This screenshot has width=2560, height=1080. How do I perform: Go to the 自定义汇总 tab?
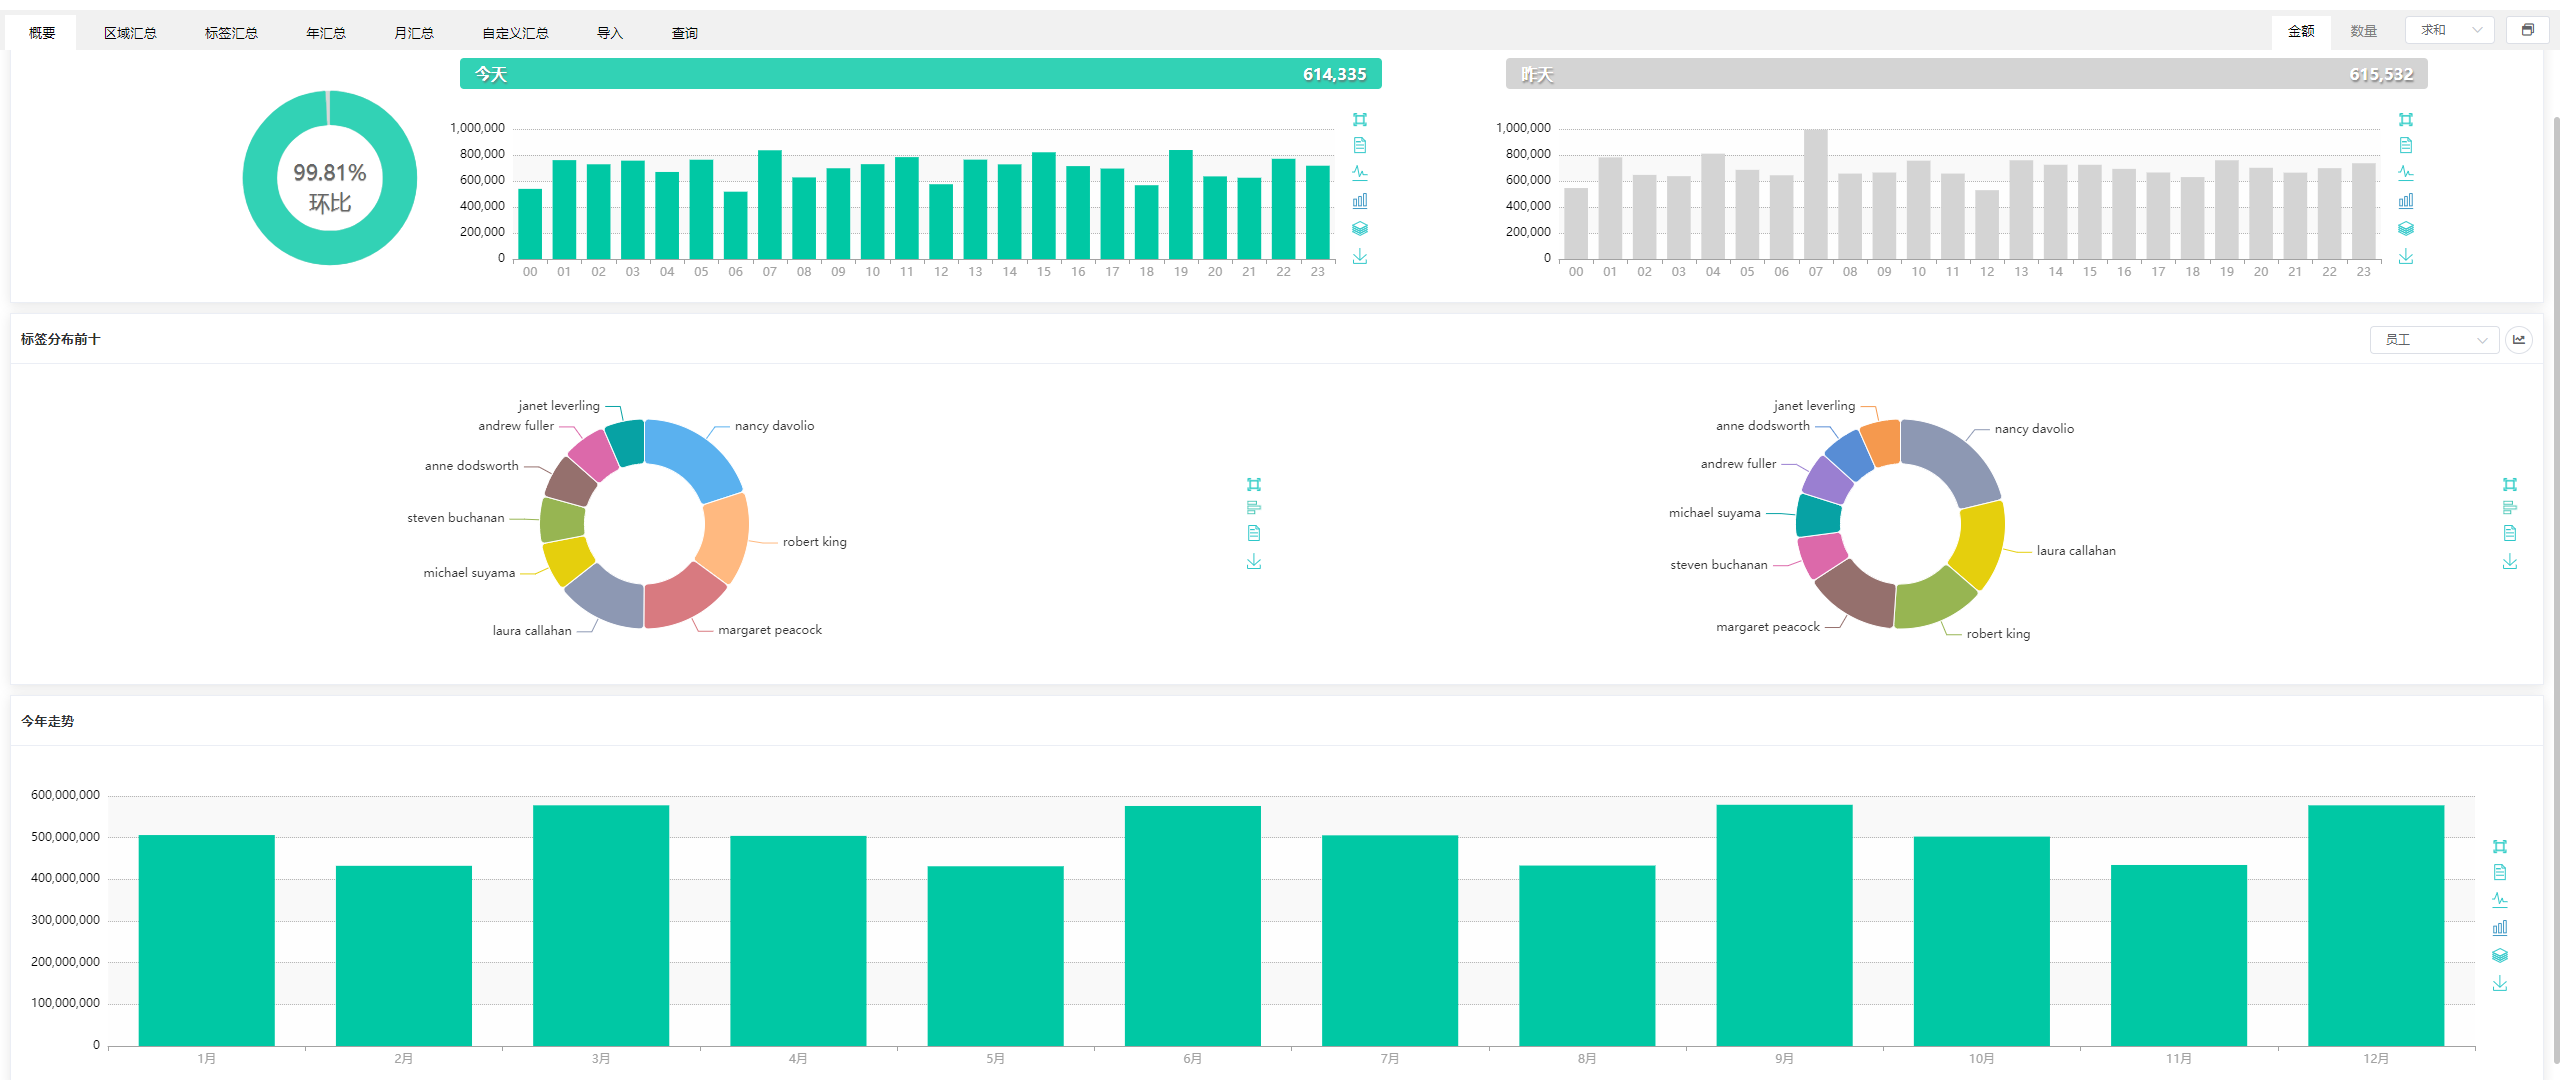pyautogui.click(x=515, y=33)
